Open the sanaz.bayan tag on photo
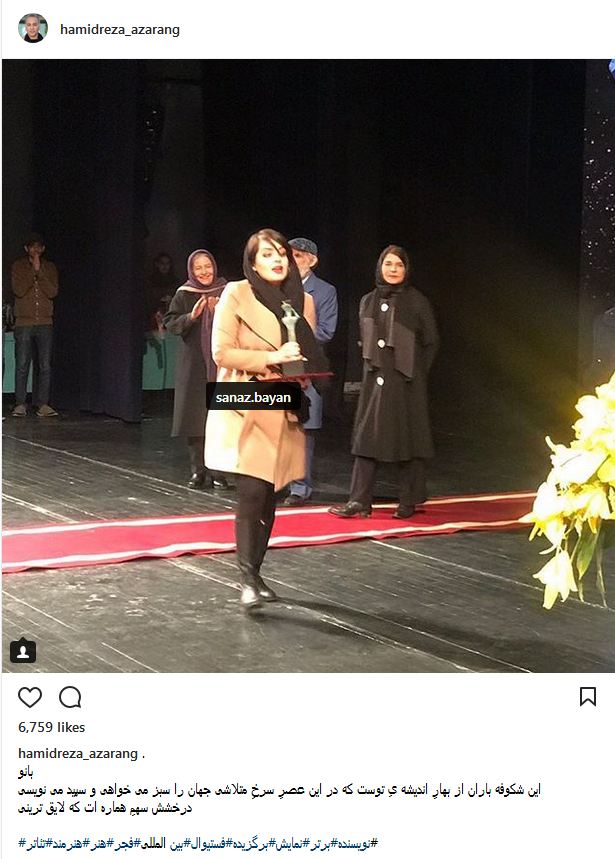Viewport: 615px width, 859px height. click(253, 397)
